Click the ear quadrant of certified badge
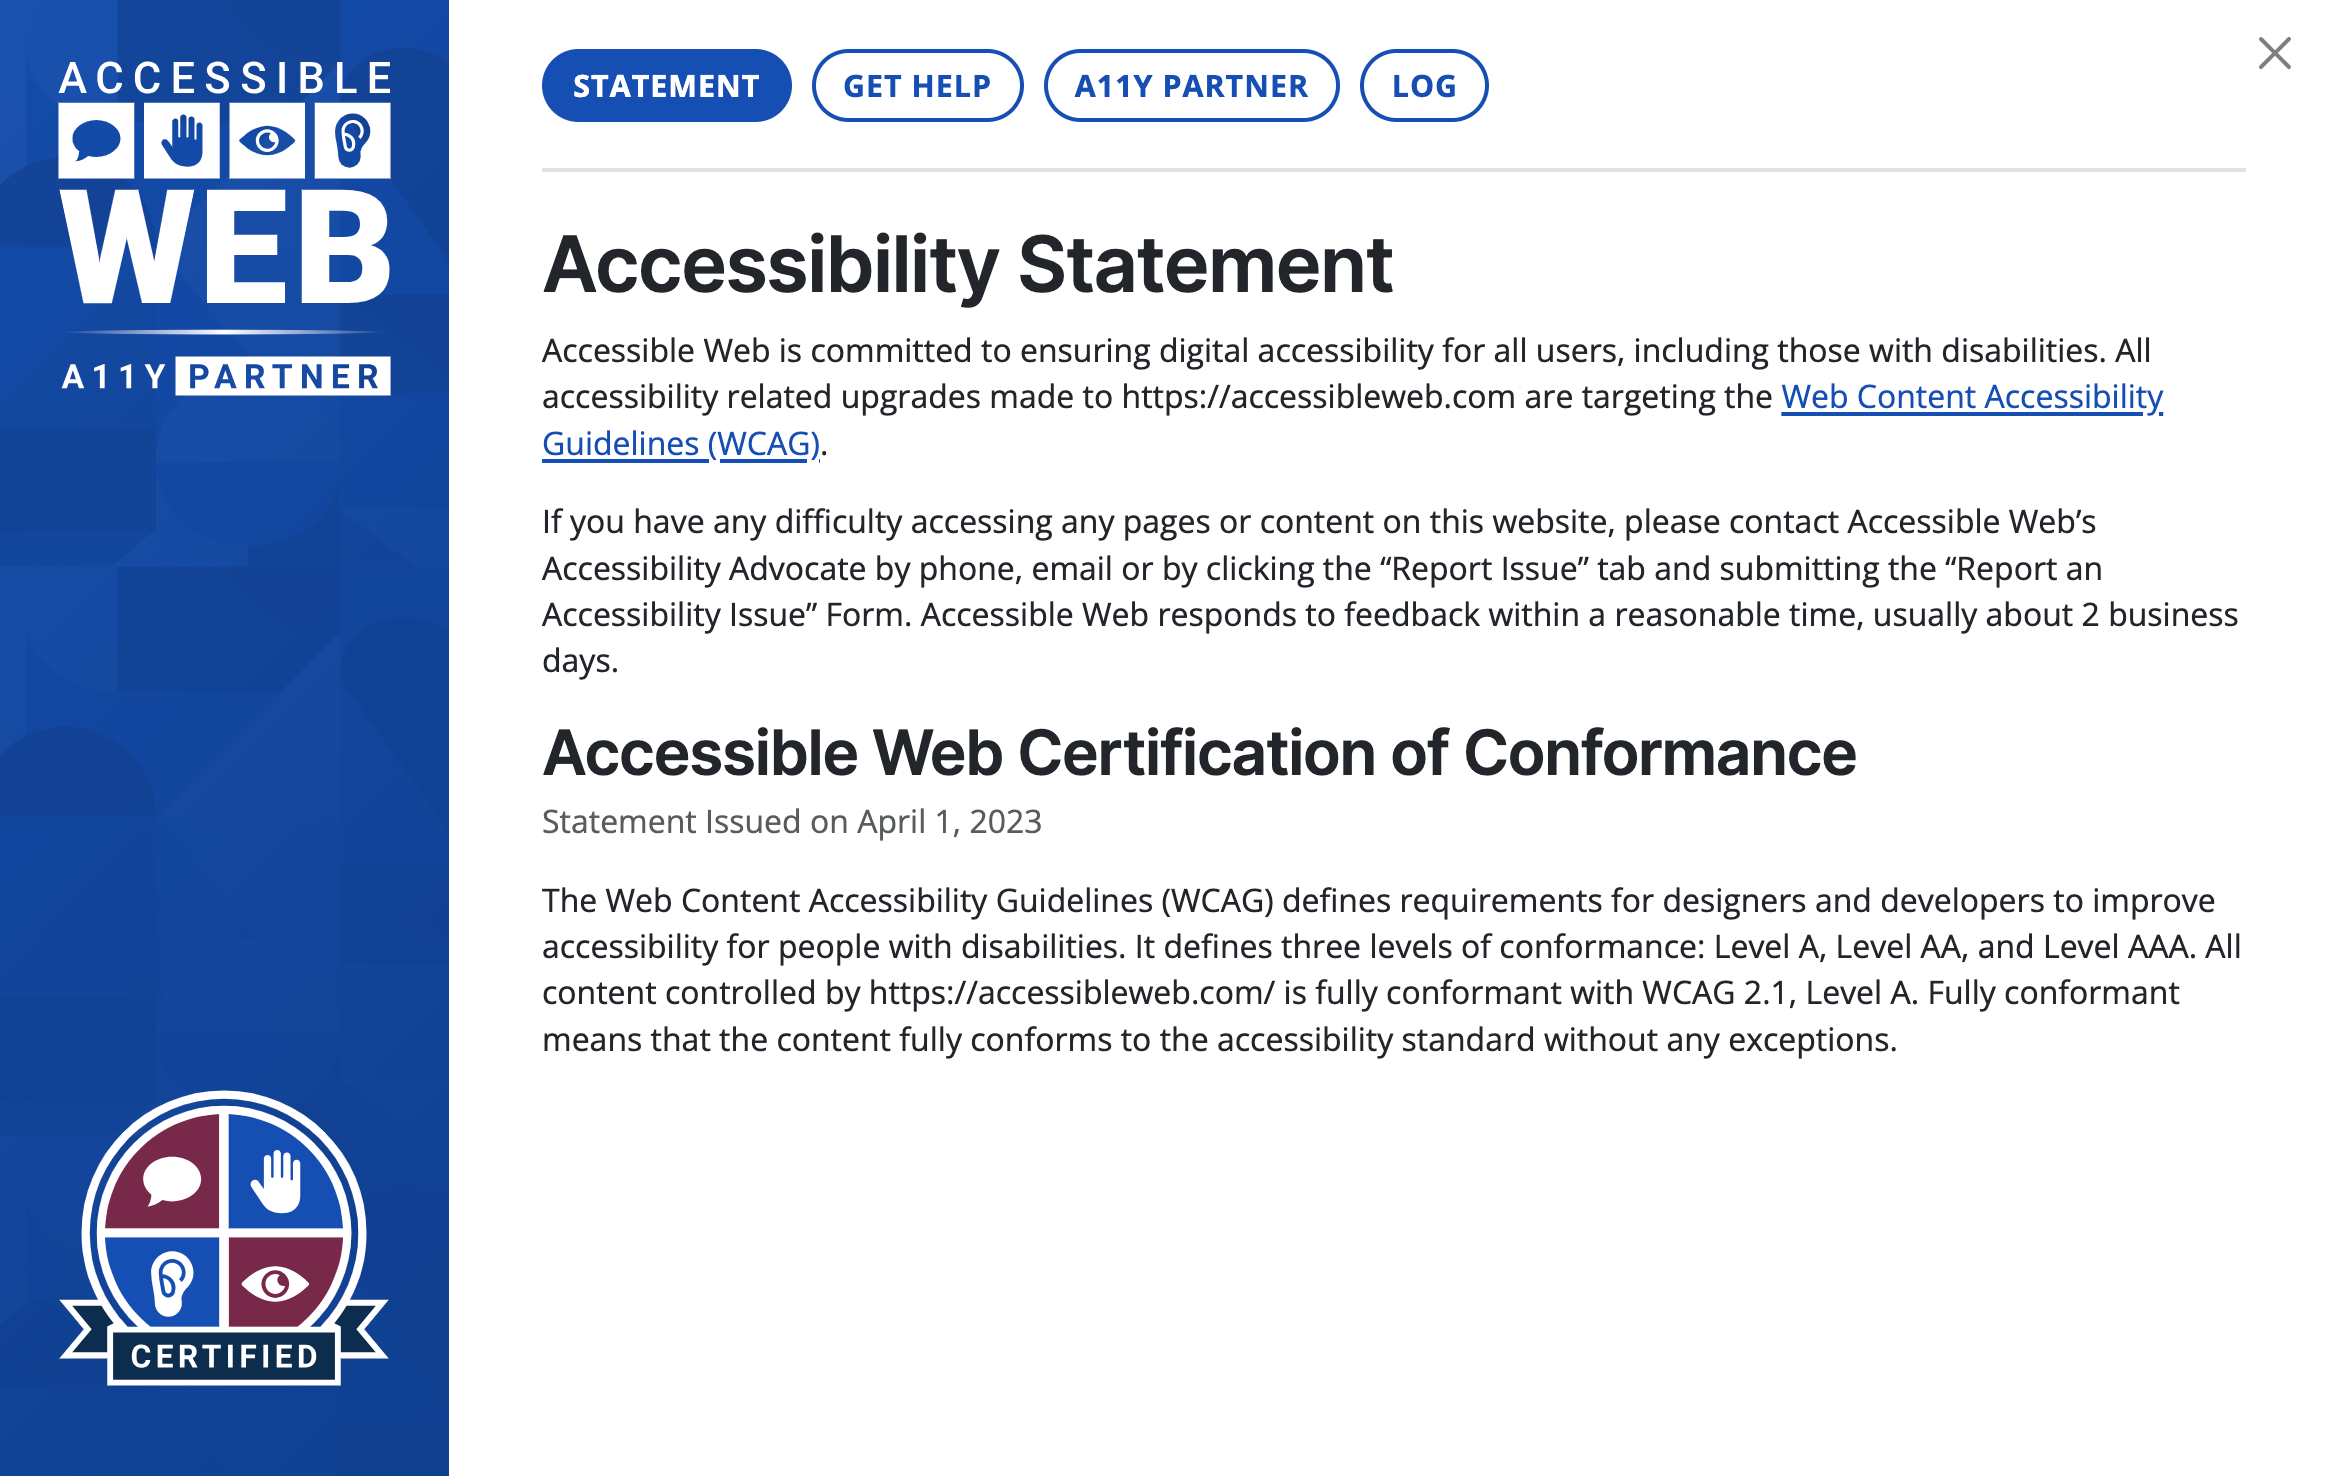This screenshot has width=2338, height=1476. [165, 1283]
